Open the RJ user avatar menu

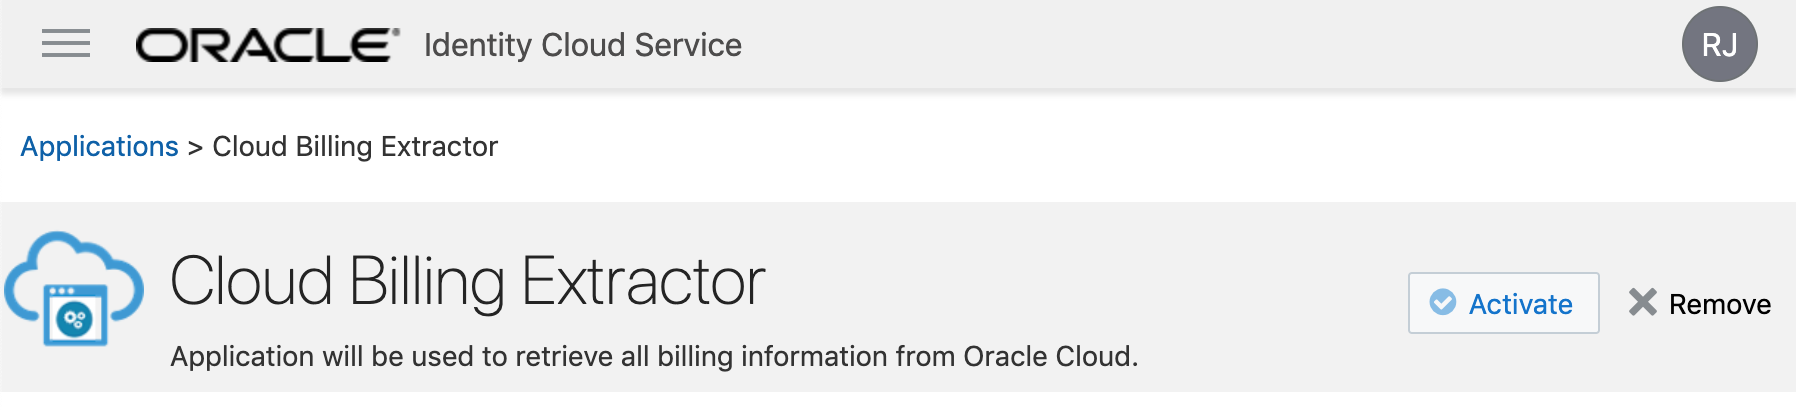coord(1719,44)
